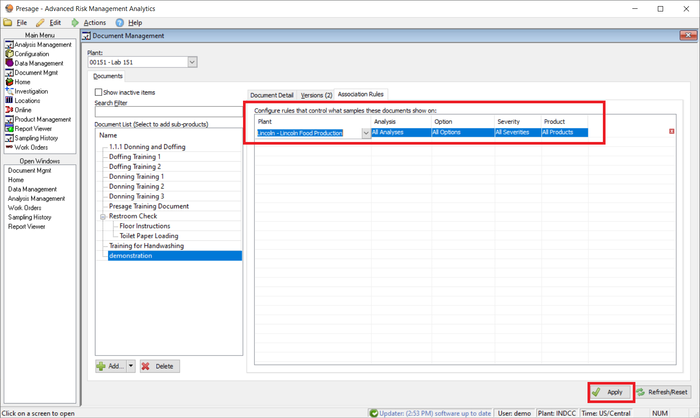Enable the Show inactive items checkbox
The height and width of the screenshot is (418, 700).
click(99, 92)
